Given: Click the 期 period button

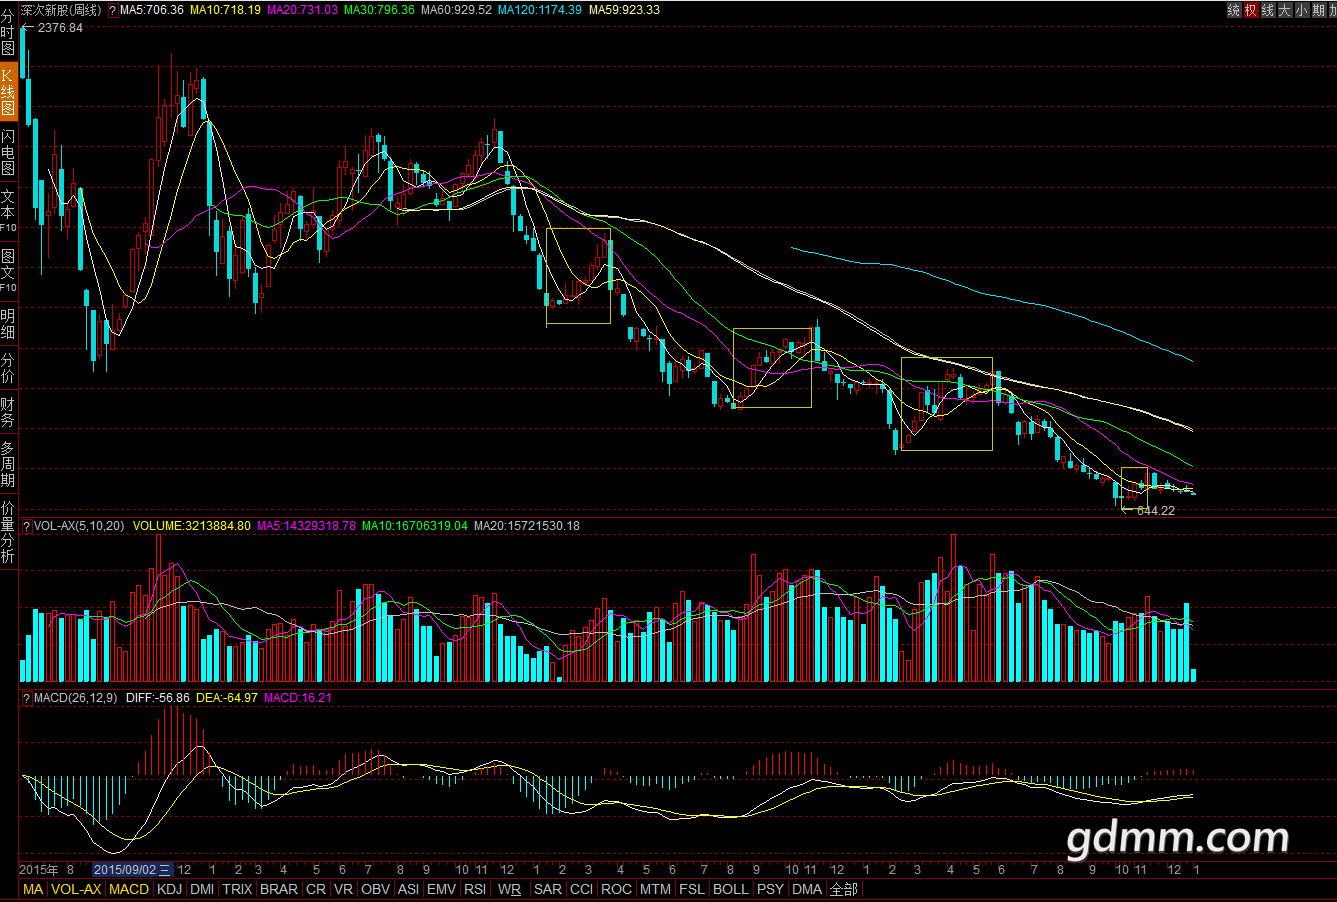Looking at the screenshot, I should [x=1318, y=10].
